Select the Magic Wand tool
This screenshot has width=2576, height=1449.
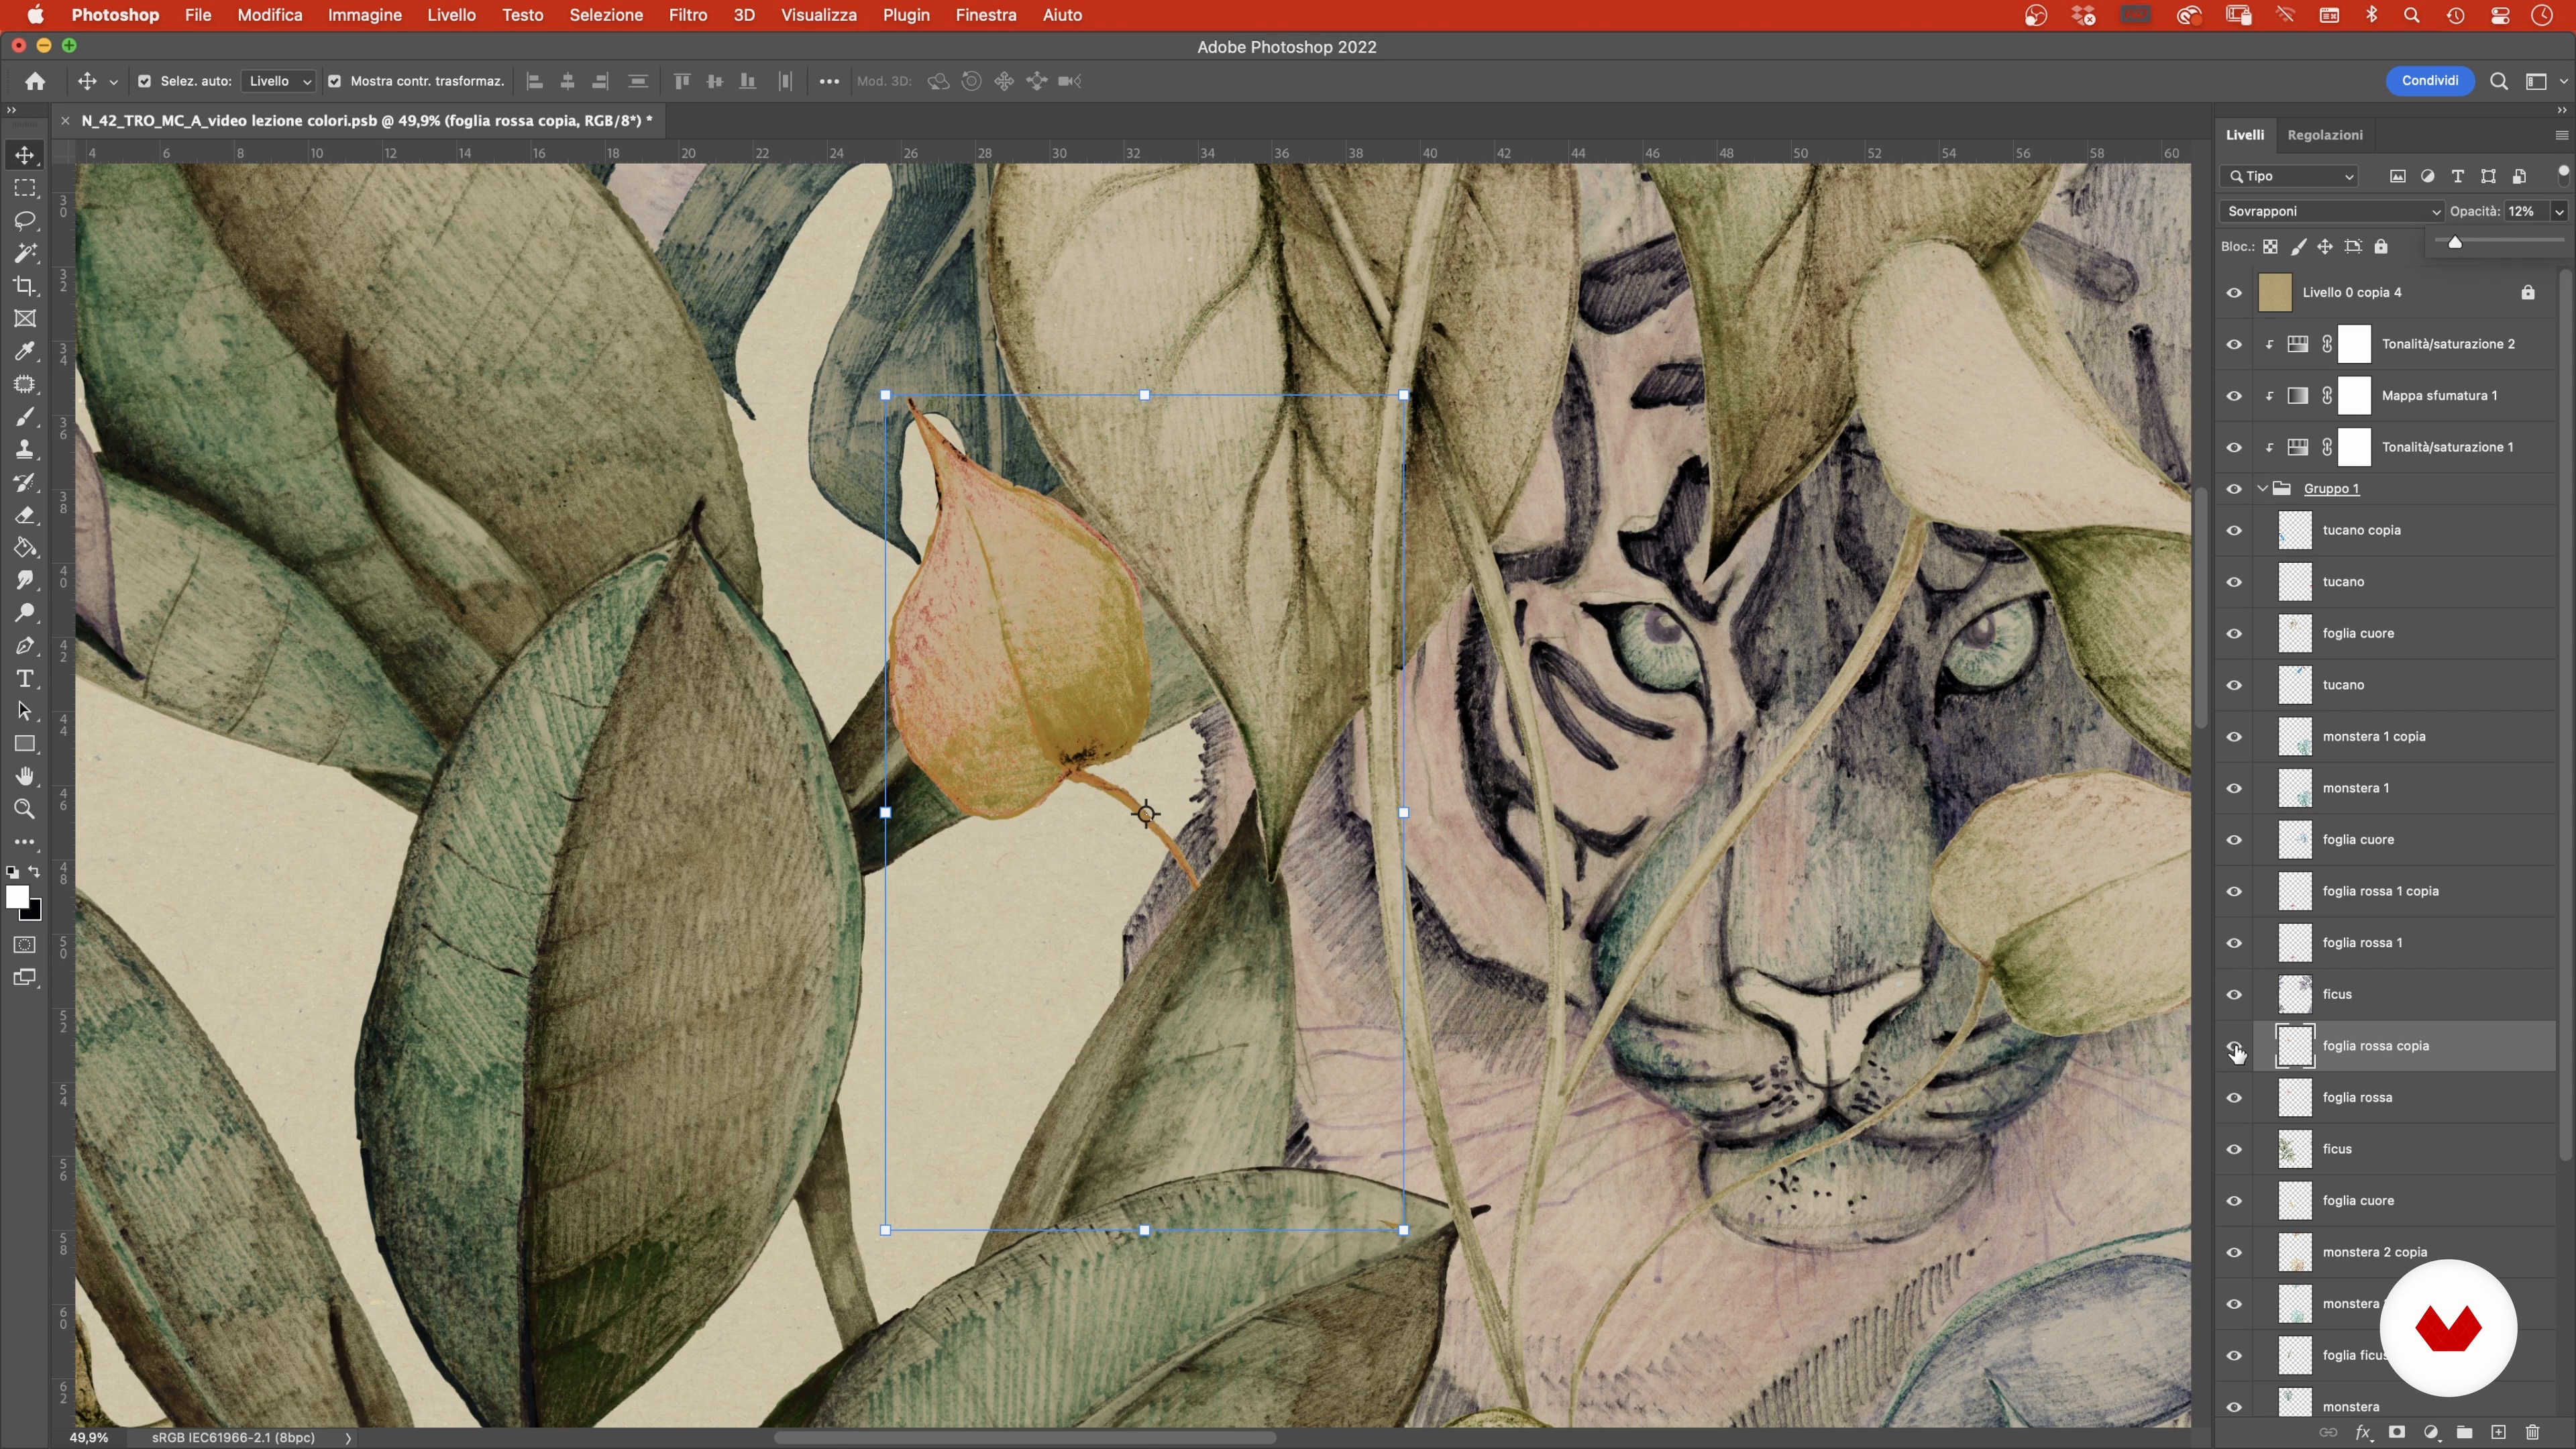[25, 253]
